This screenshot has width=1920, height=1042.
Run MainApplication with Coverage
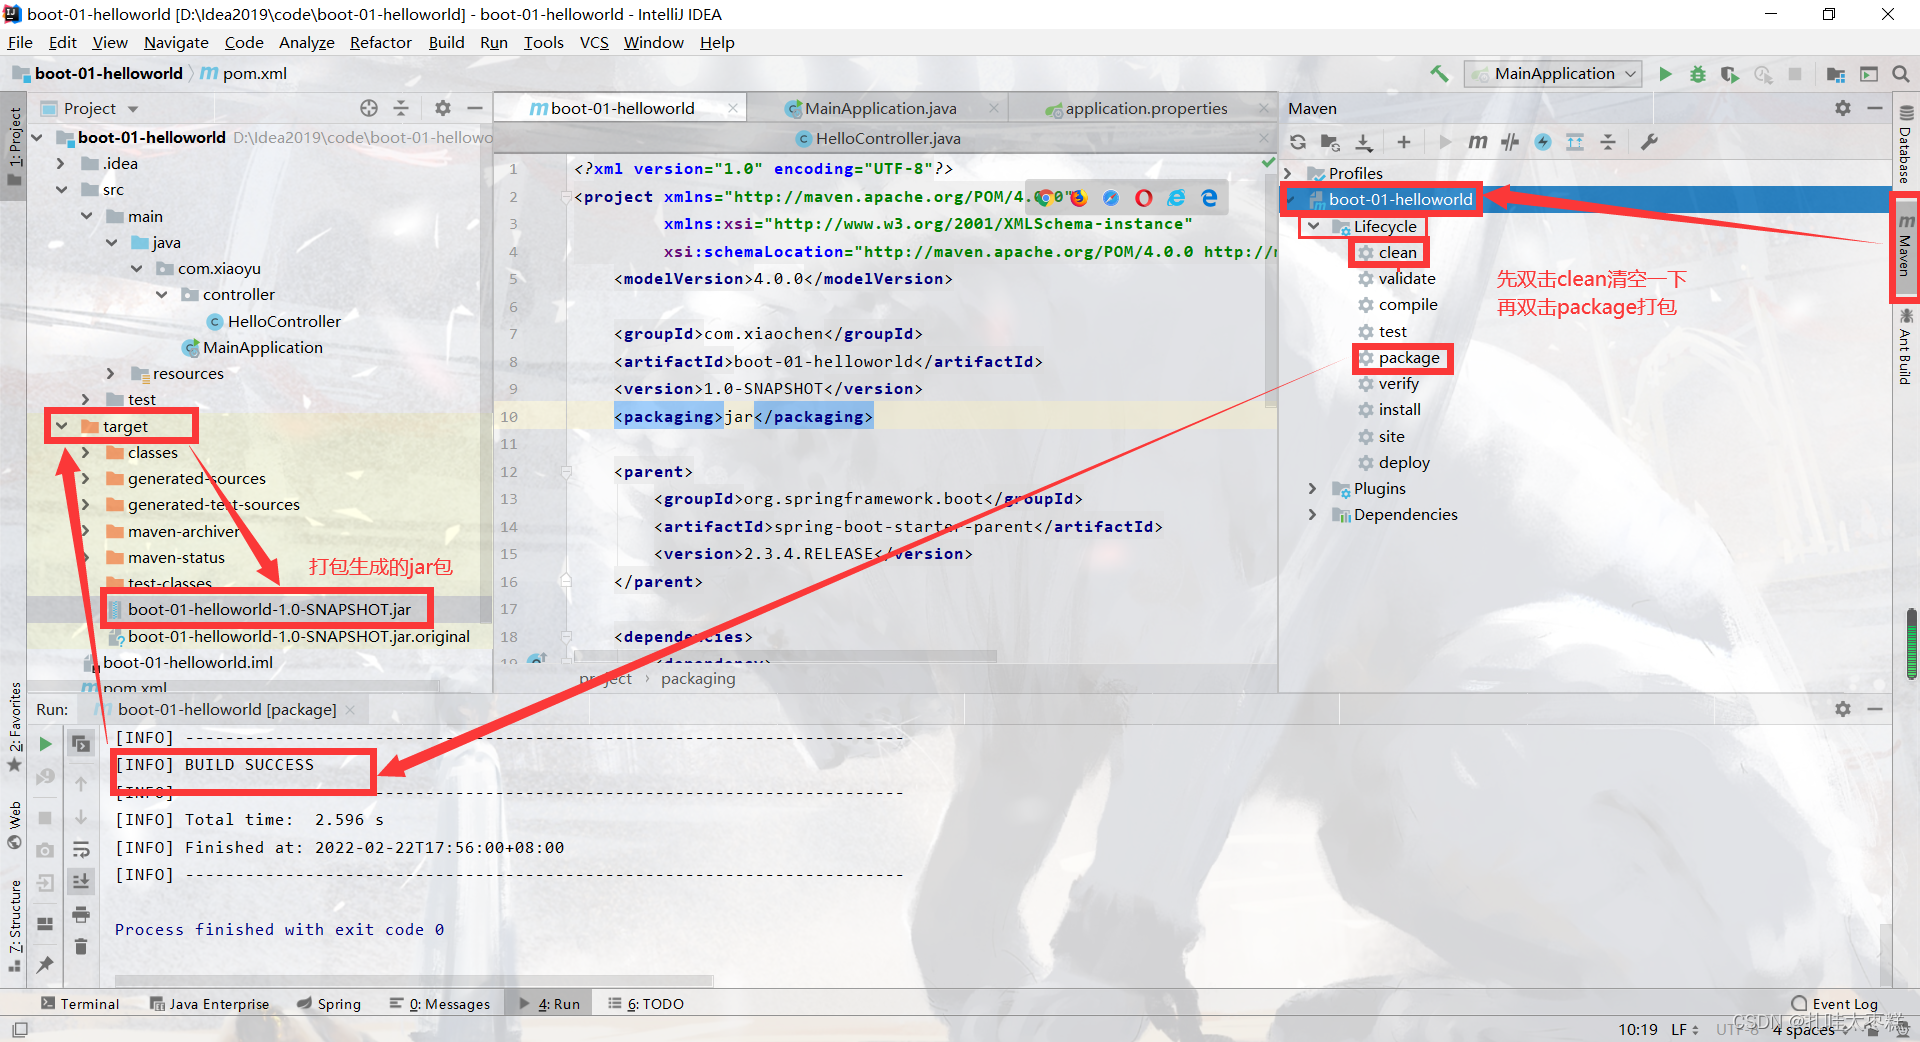coord(1729,74)
